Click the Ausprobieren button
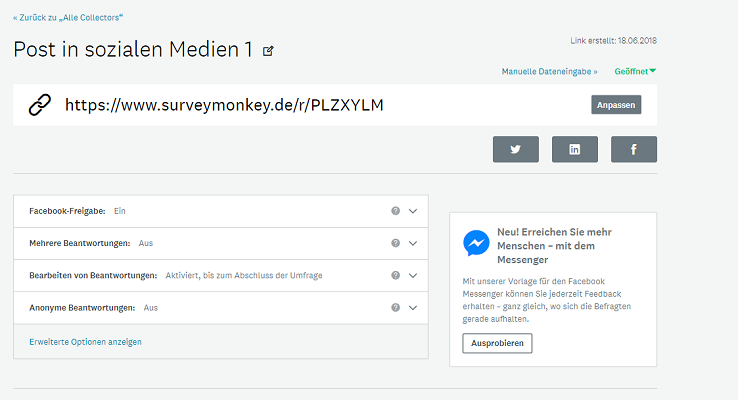 pos(497,343)
